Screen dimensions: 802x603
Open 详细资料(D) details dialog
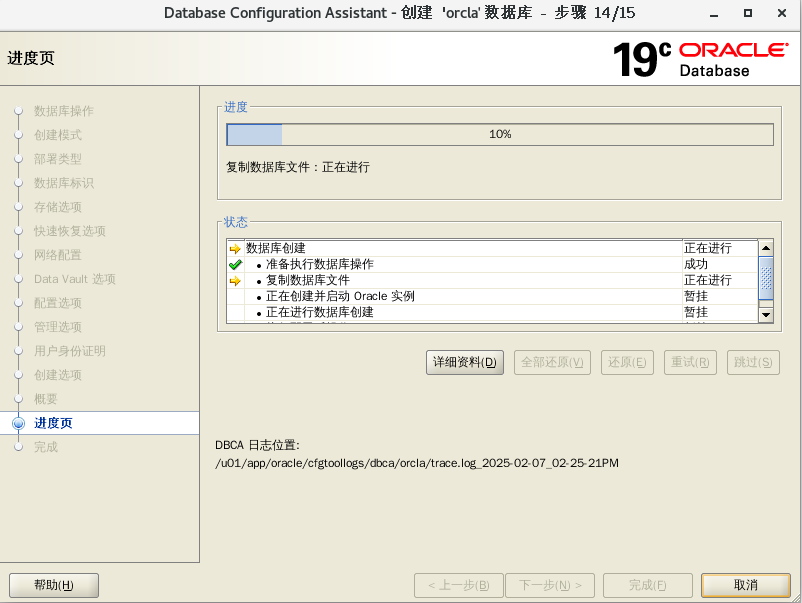coord(465,362)
